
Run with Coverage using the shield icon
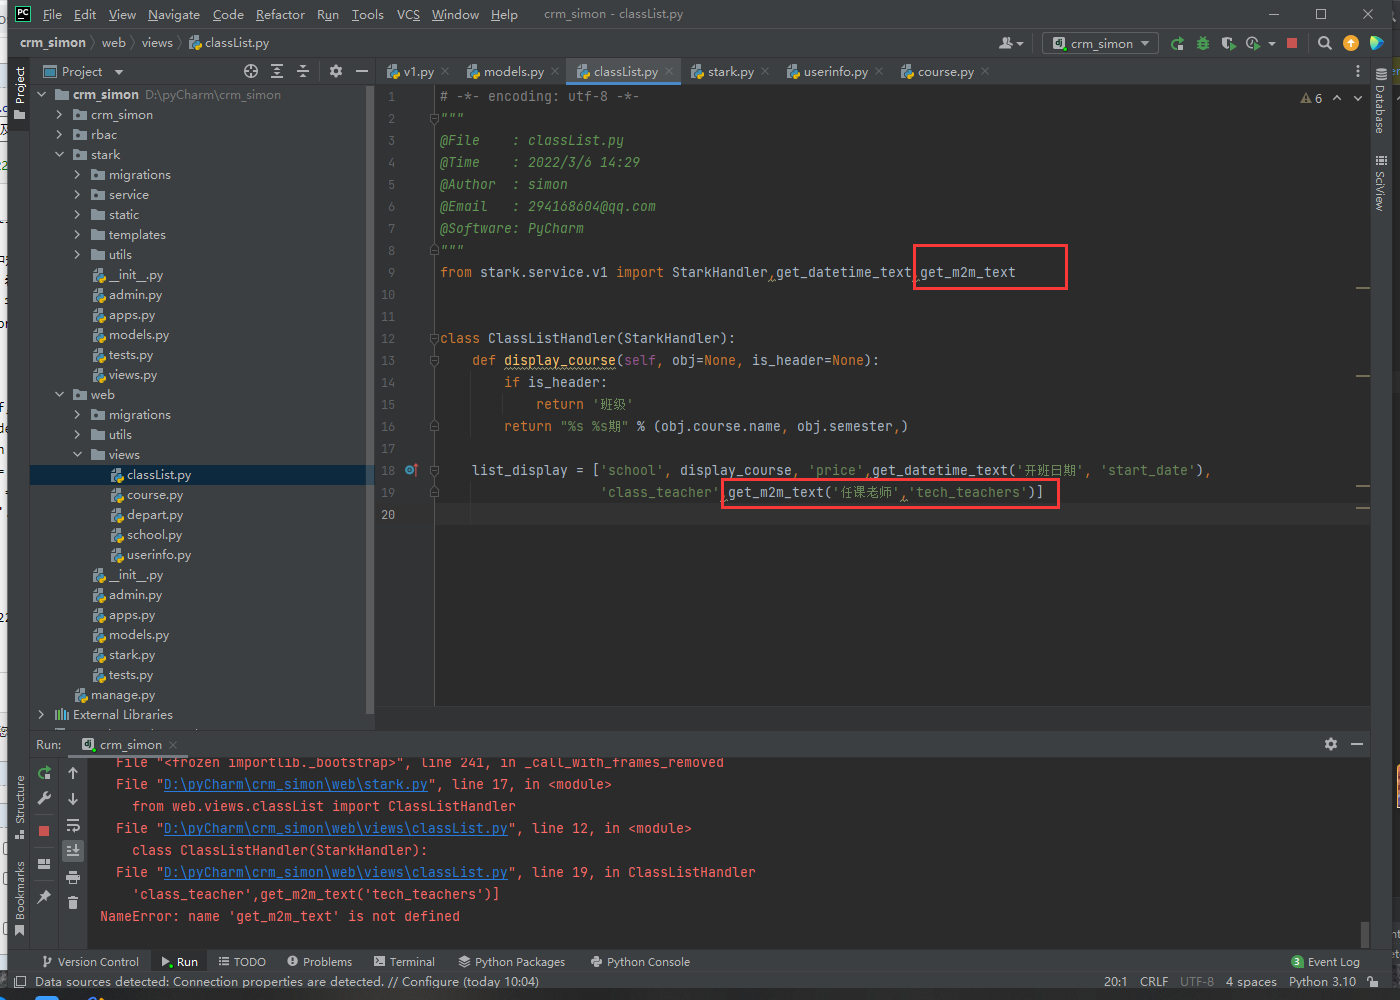(x=1228, y=43)
